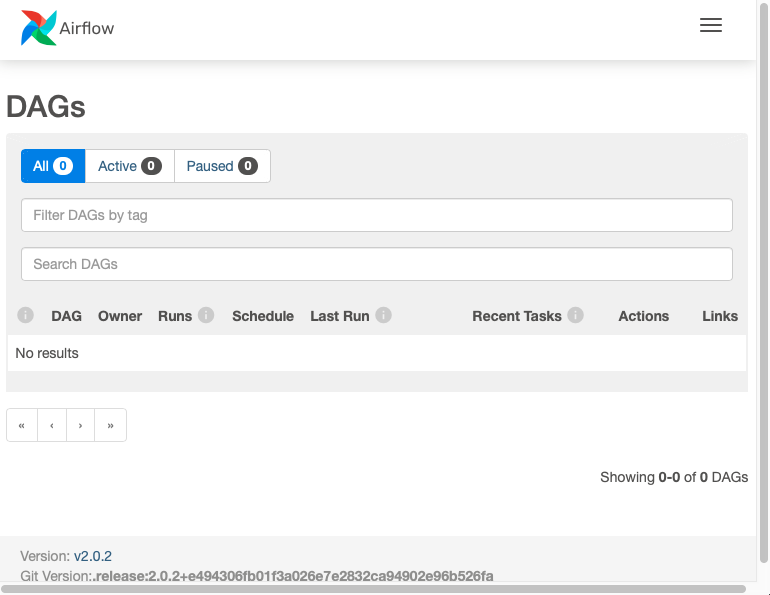Image resolution: width=770 pixels, height=595 pixels.
Task: Go to last page with » button
Action: 110,425
